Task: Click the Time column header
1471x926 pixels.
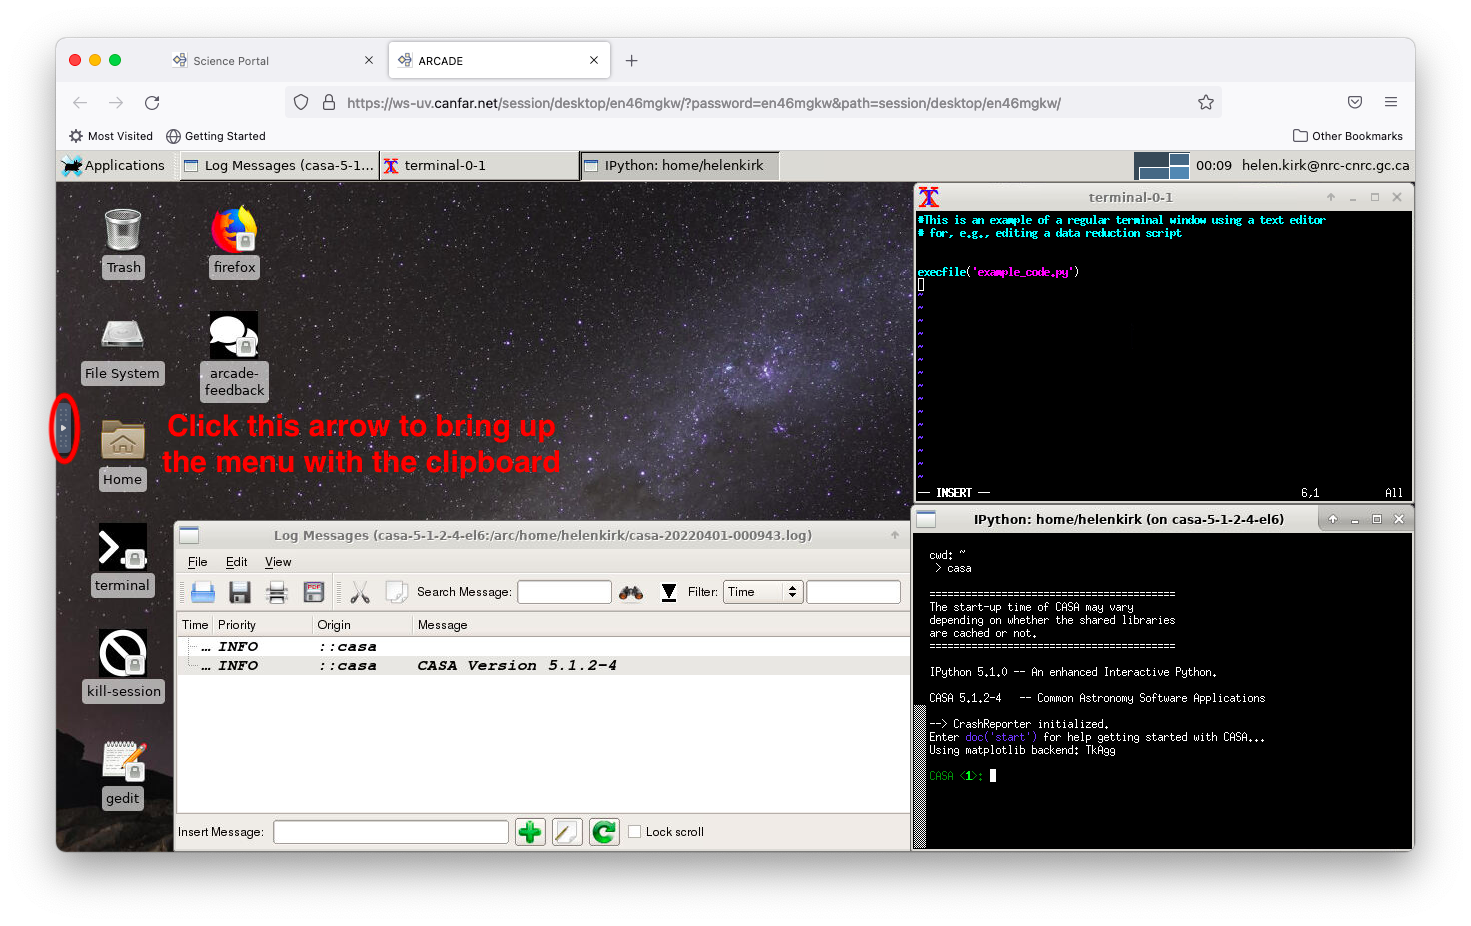Action: pos(195,625)
